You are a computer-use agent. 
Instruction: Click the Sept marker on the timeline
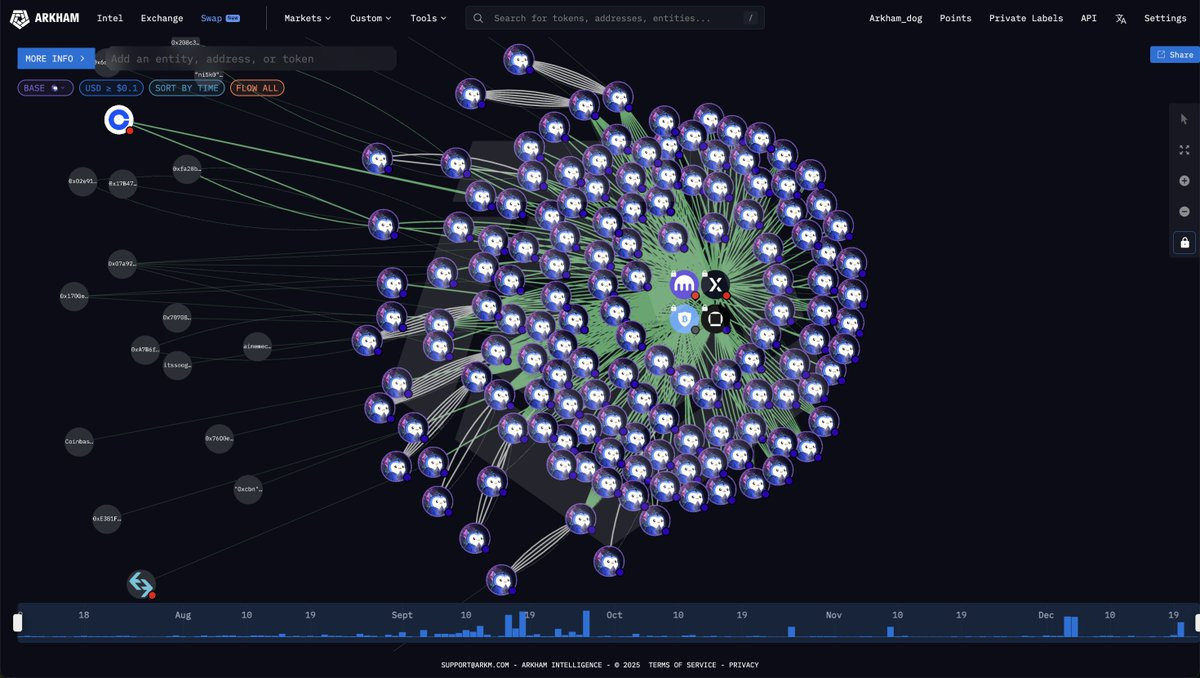click(402, 615)
